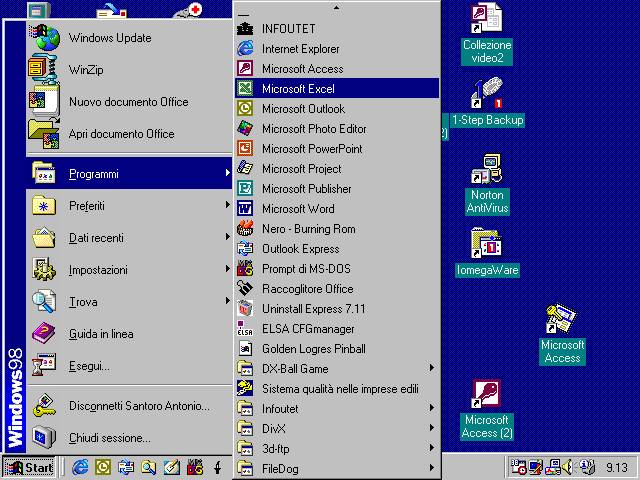
Task: Click the WinZip icon in Start menu
Action: 42,69
